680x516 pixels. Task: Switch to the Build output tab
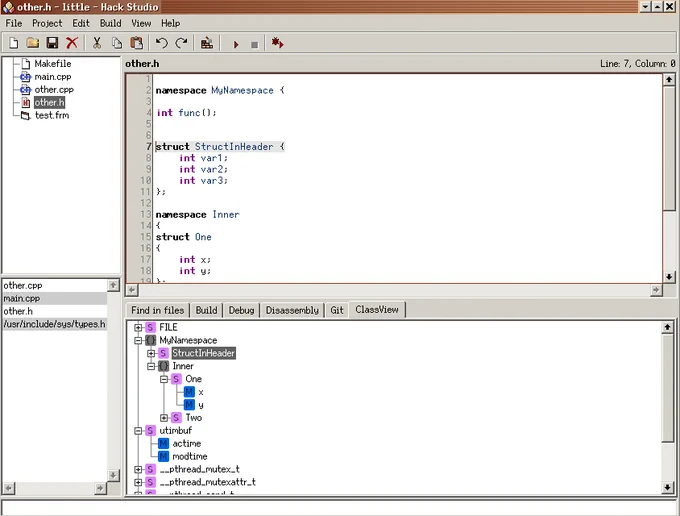(x=206, y=310)
